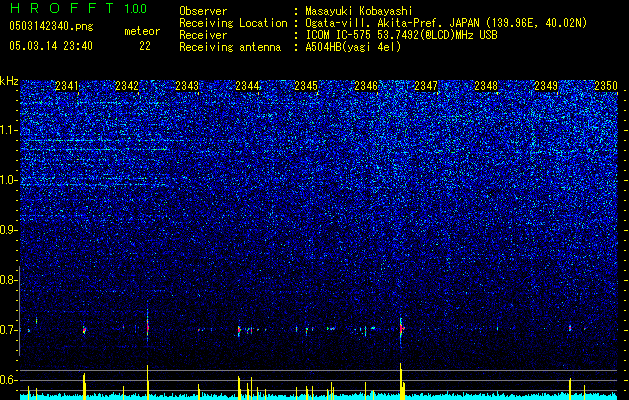Click the meteor label
The image size is (629, 400).
142,31
